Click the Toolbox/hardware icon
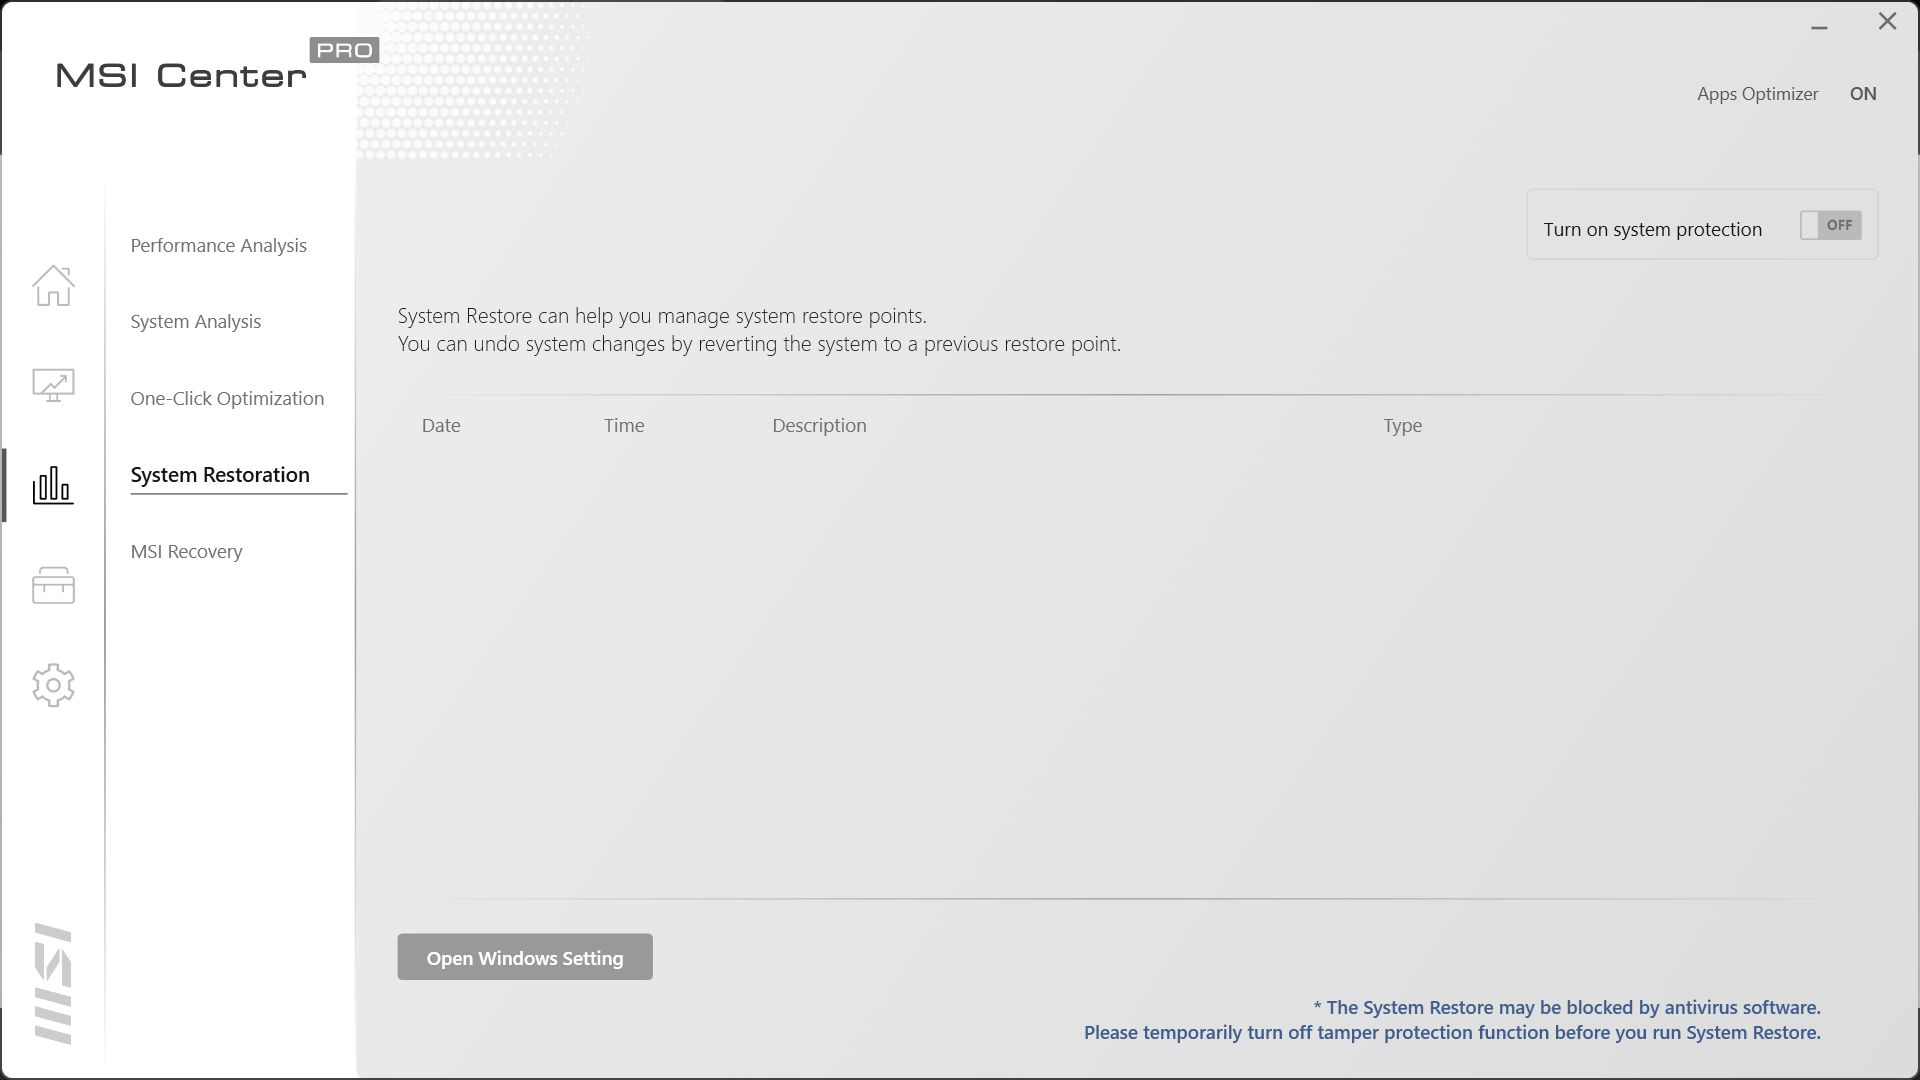This screenshot has width=1920, height=1080. tap(53, 585)
